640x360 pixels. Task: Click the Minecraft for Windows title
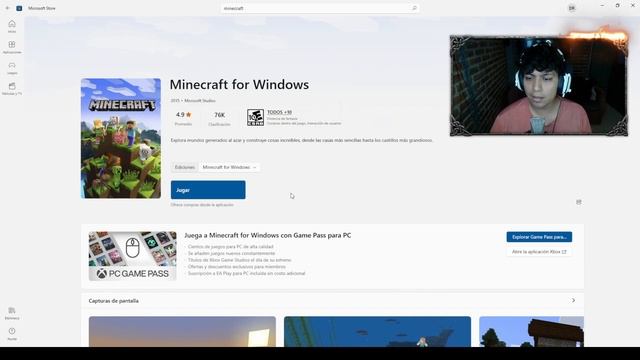[239, 84]
